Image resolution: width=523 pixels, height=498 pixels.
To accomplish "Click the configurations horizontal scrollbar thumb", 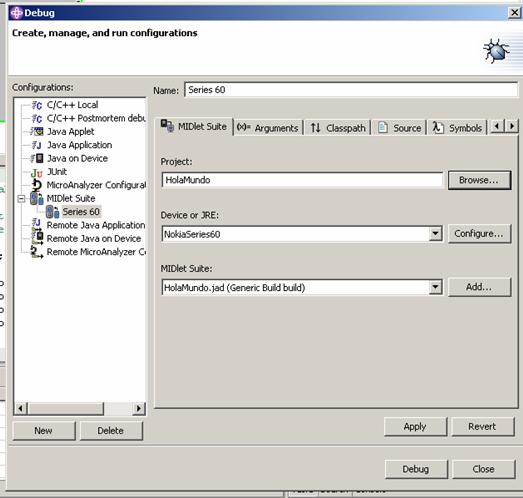I will tap(65, 408).
